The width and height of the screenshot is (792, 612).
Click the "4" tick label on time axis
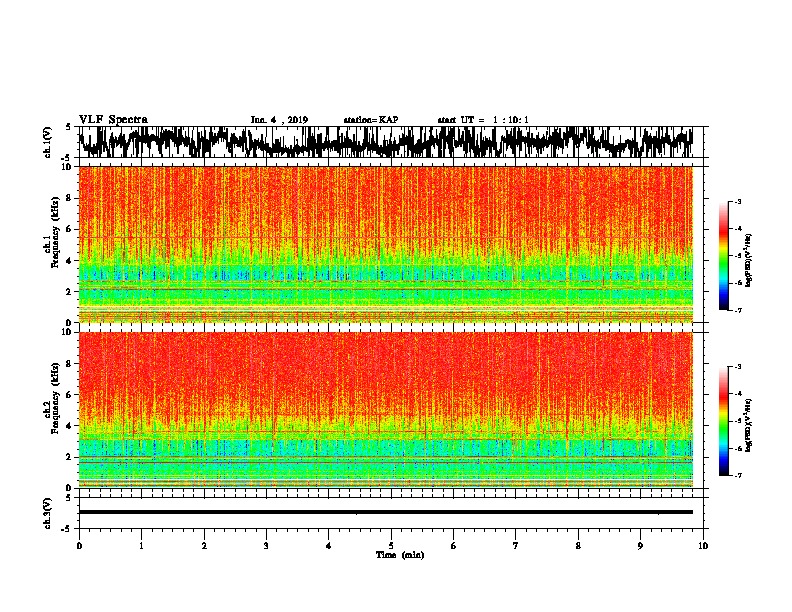click(x=329, y=546)
